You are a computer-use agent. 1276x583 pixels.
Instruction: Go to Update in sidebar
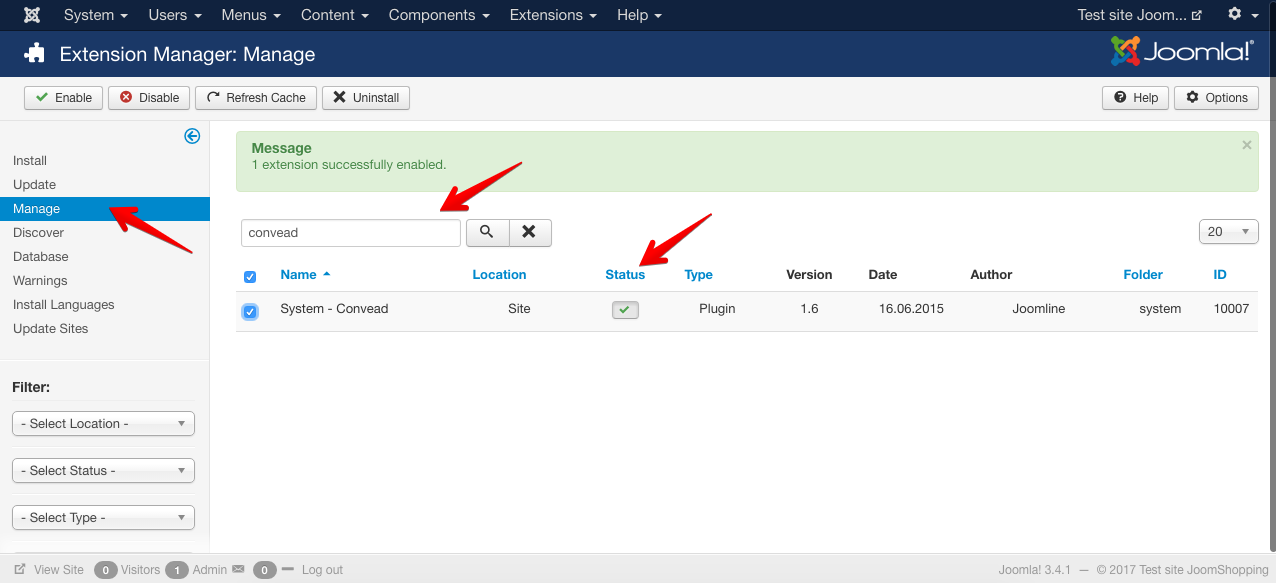[34, 185]
